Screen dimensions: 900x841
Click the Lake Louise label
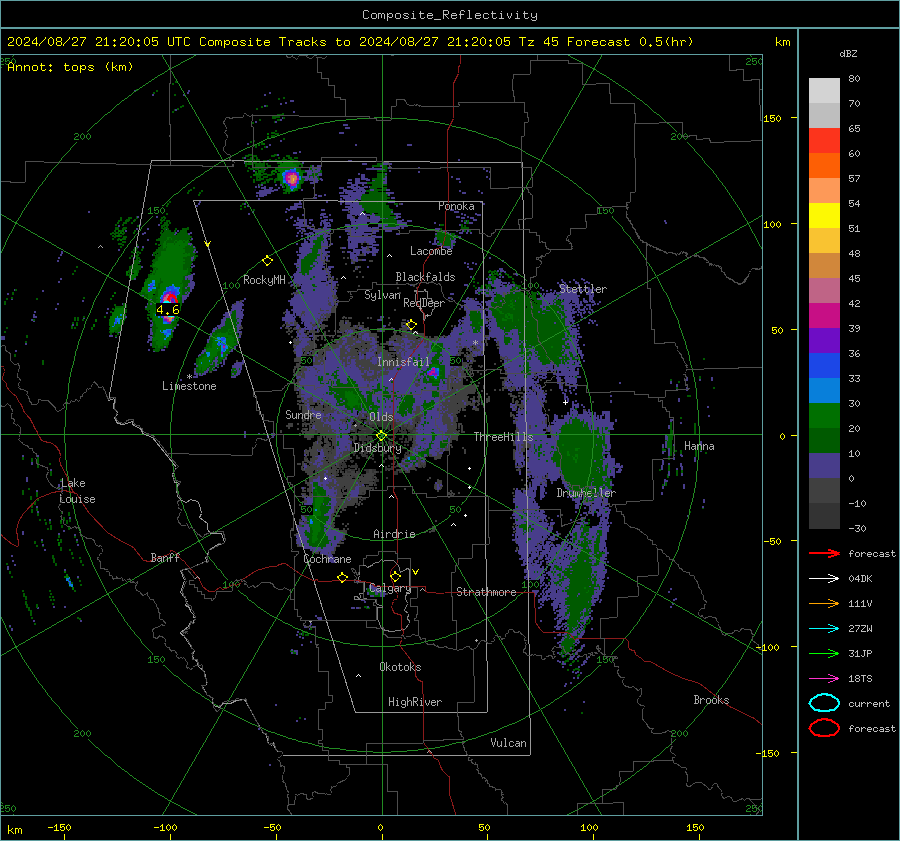point(77,491)
